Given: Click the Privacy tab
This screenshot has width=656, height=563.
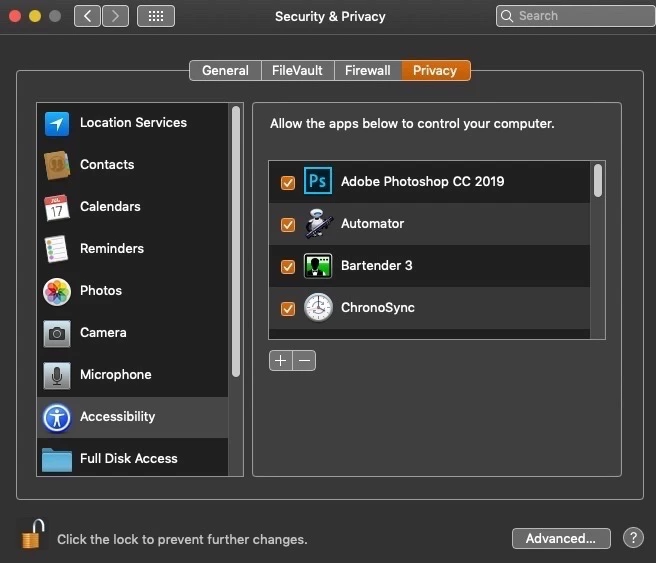Looking at the screenshot, I should 436,70.
